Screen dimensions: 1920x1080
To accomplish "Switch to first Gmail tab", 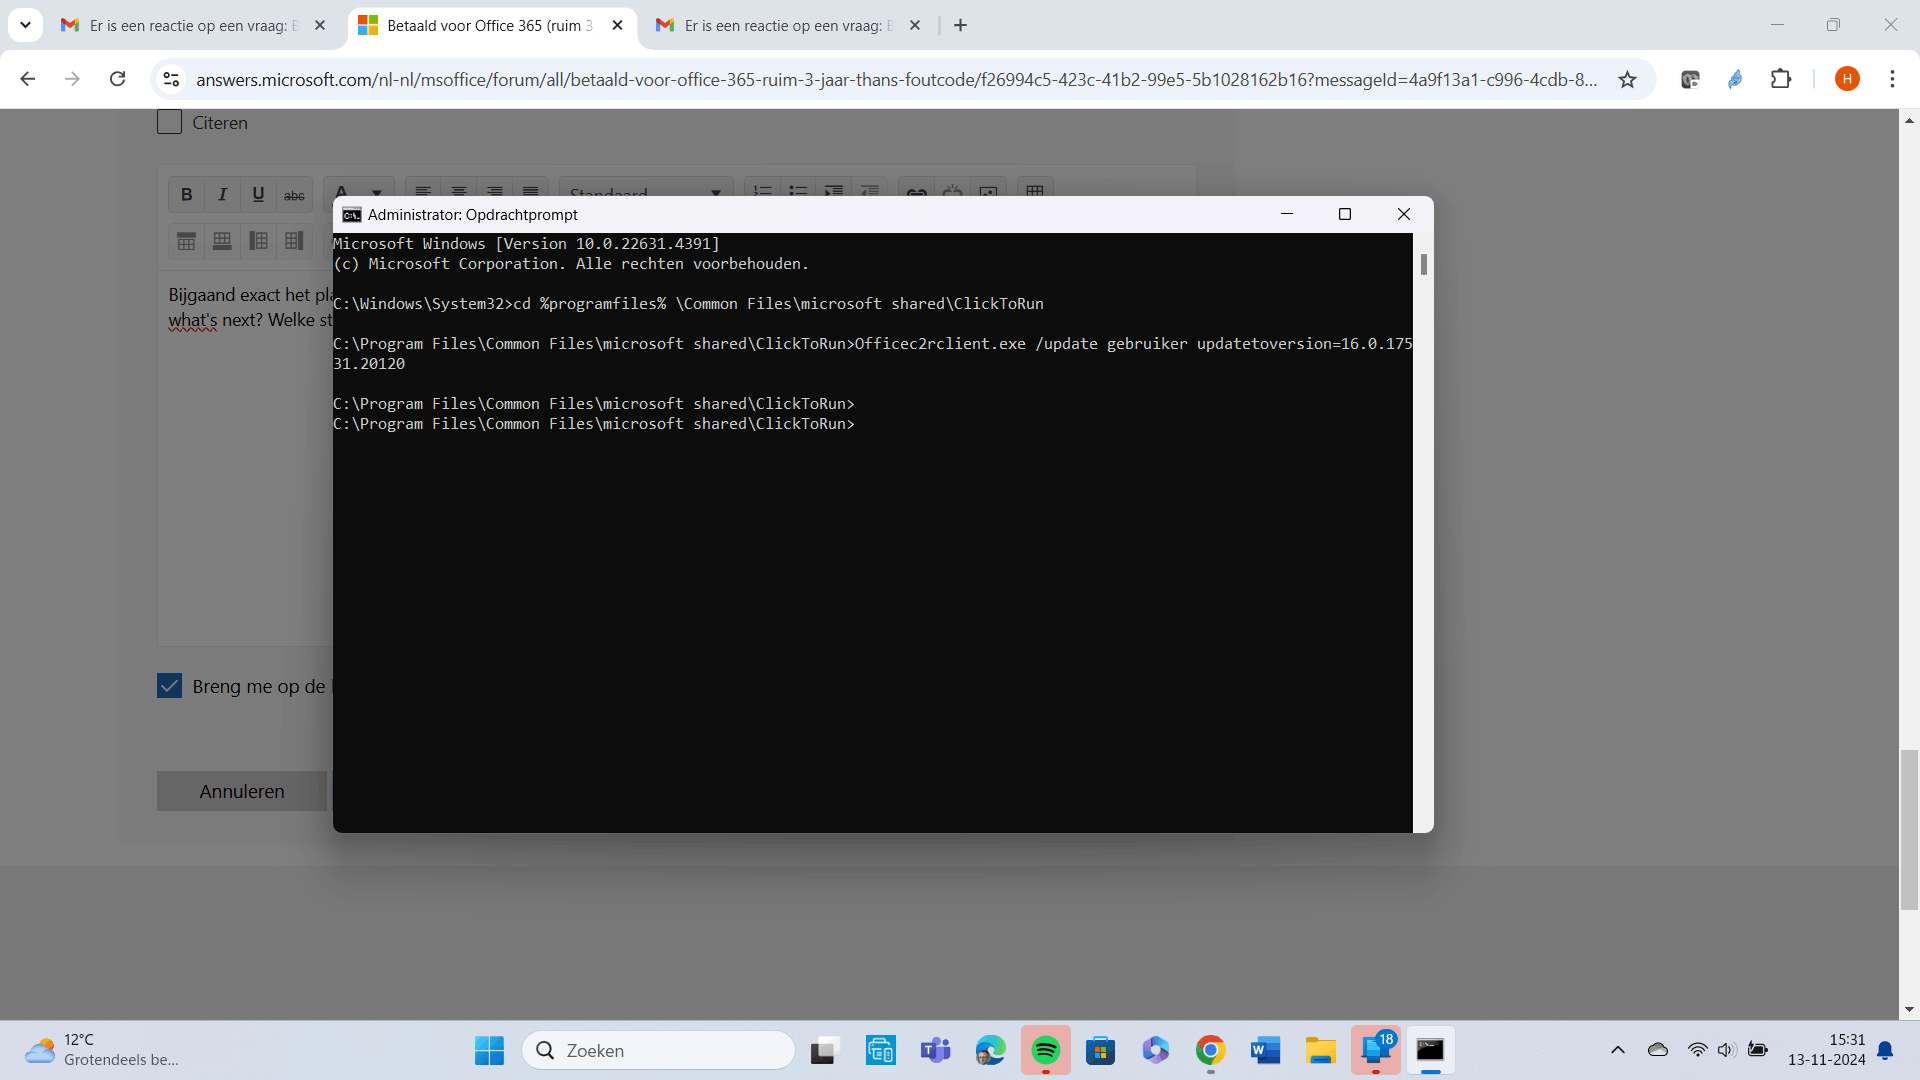I will coord(190,25).
